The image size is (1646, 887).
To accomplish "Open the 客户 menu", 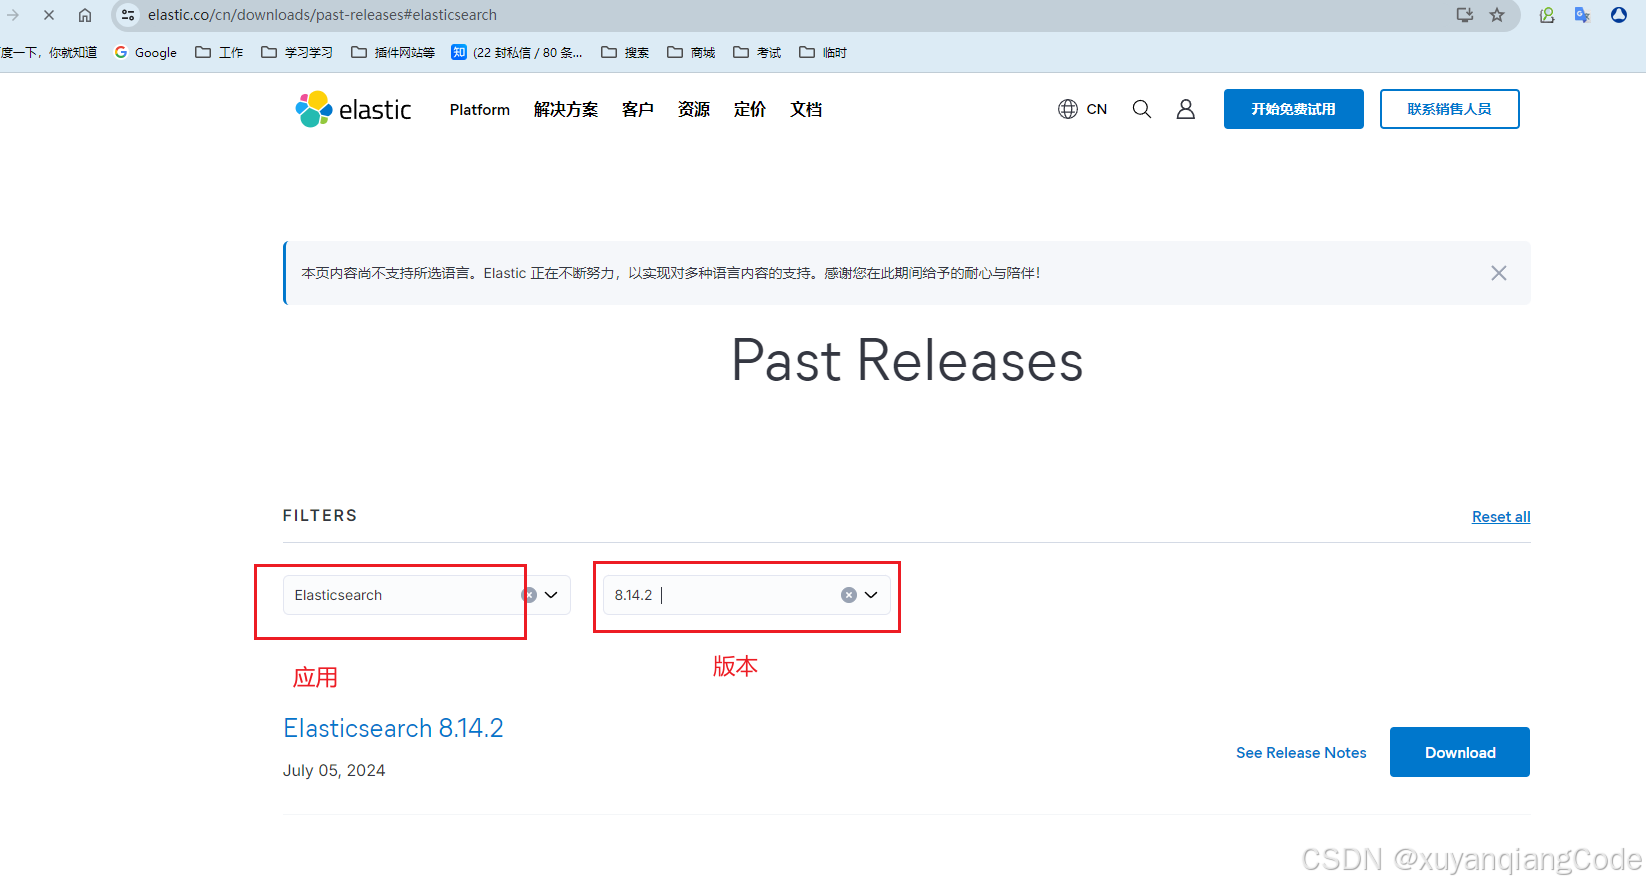I will pos(638,110).
